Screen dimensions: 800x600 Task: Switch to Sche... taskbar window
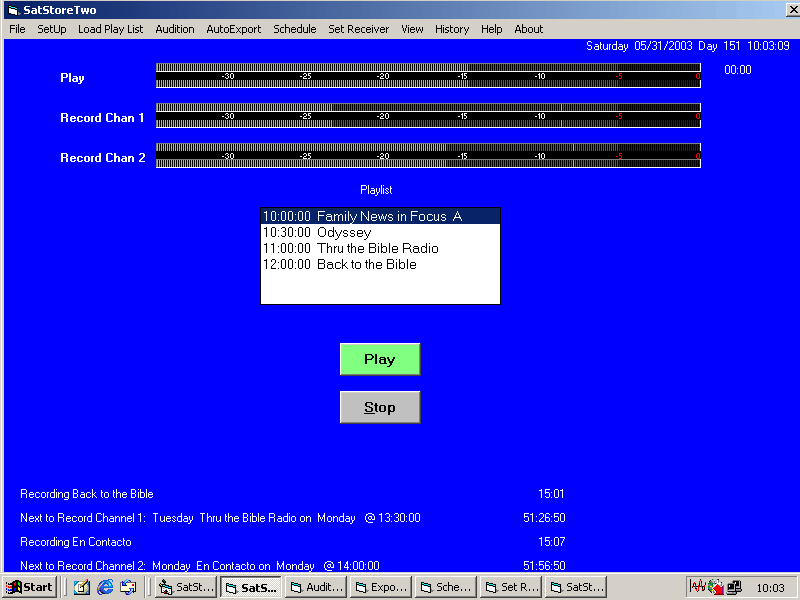click(x=446, y=587)
